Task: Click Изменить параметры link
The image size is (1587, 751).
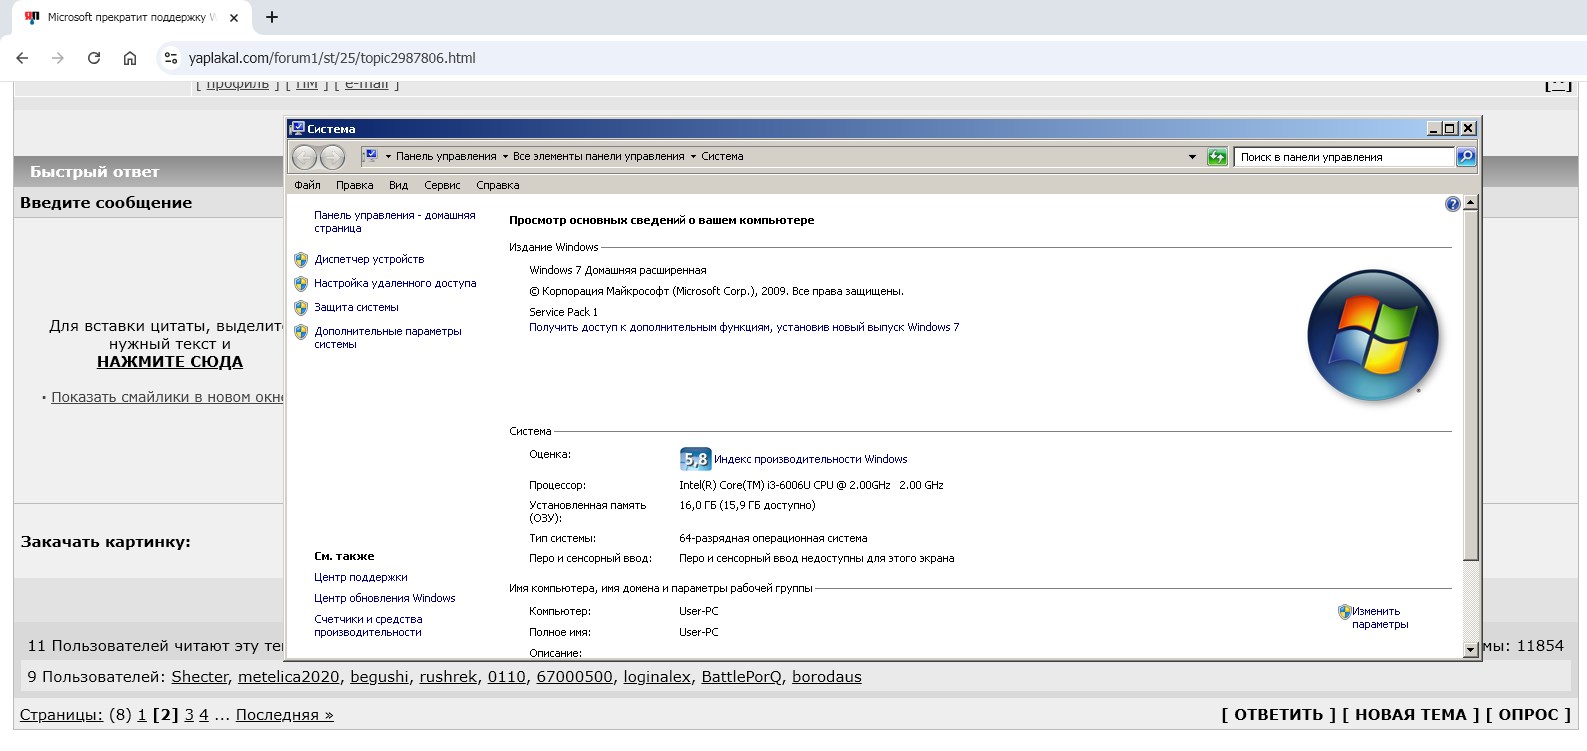Action: coord(1380,617)
